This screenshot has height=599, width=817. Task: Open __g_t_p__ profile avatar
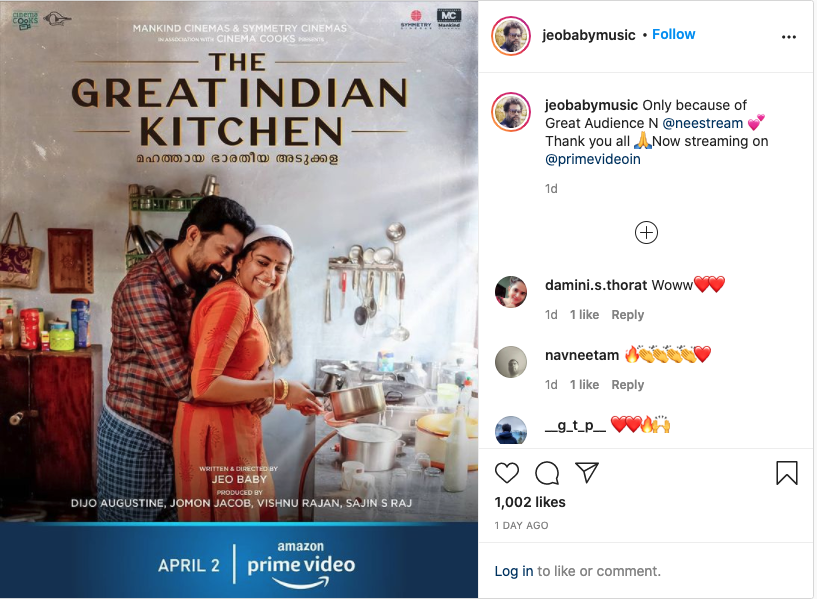click(x=511, y=430)
